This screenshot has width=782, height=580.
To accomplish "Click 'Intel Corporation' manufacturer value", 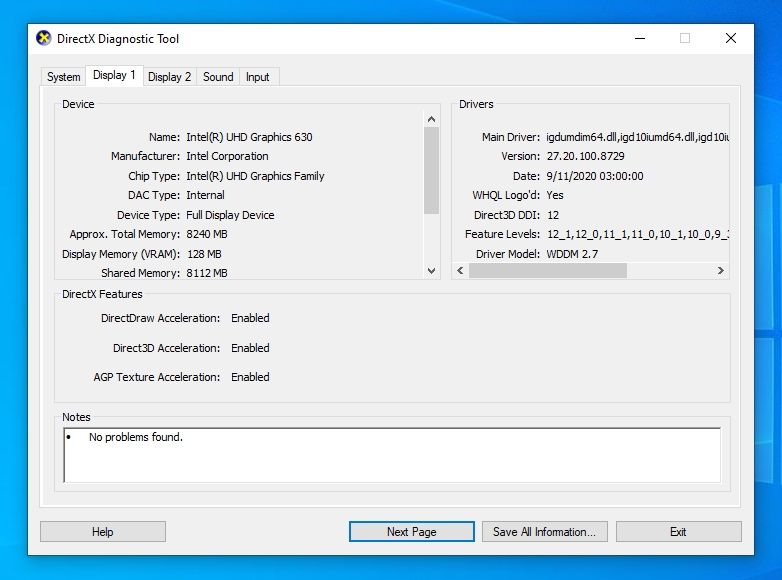I will tap(227, 156).
